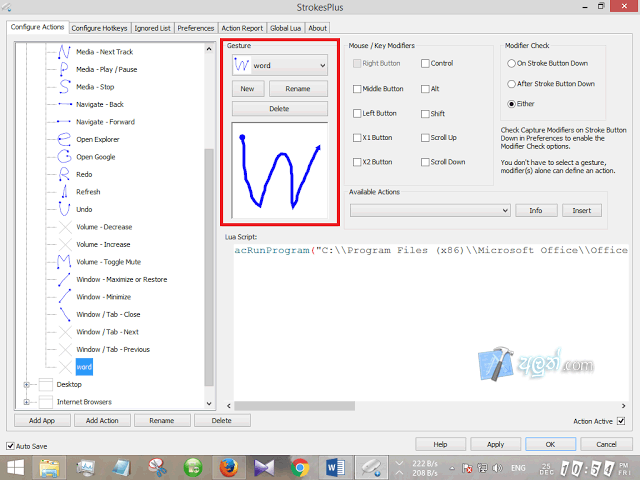Click the X icon beside Window / Tab - Next
640x480 pixels.
click(64, 332)
